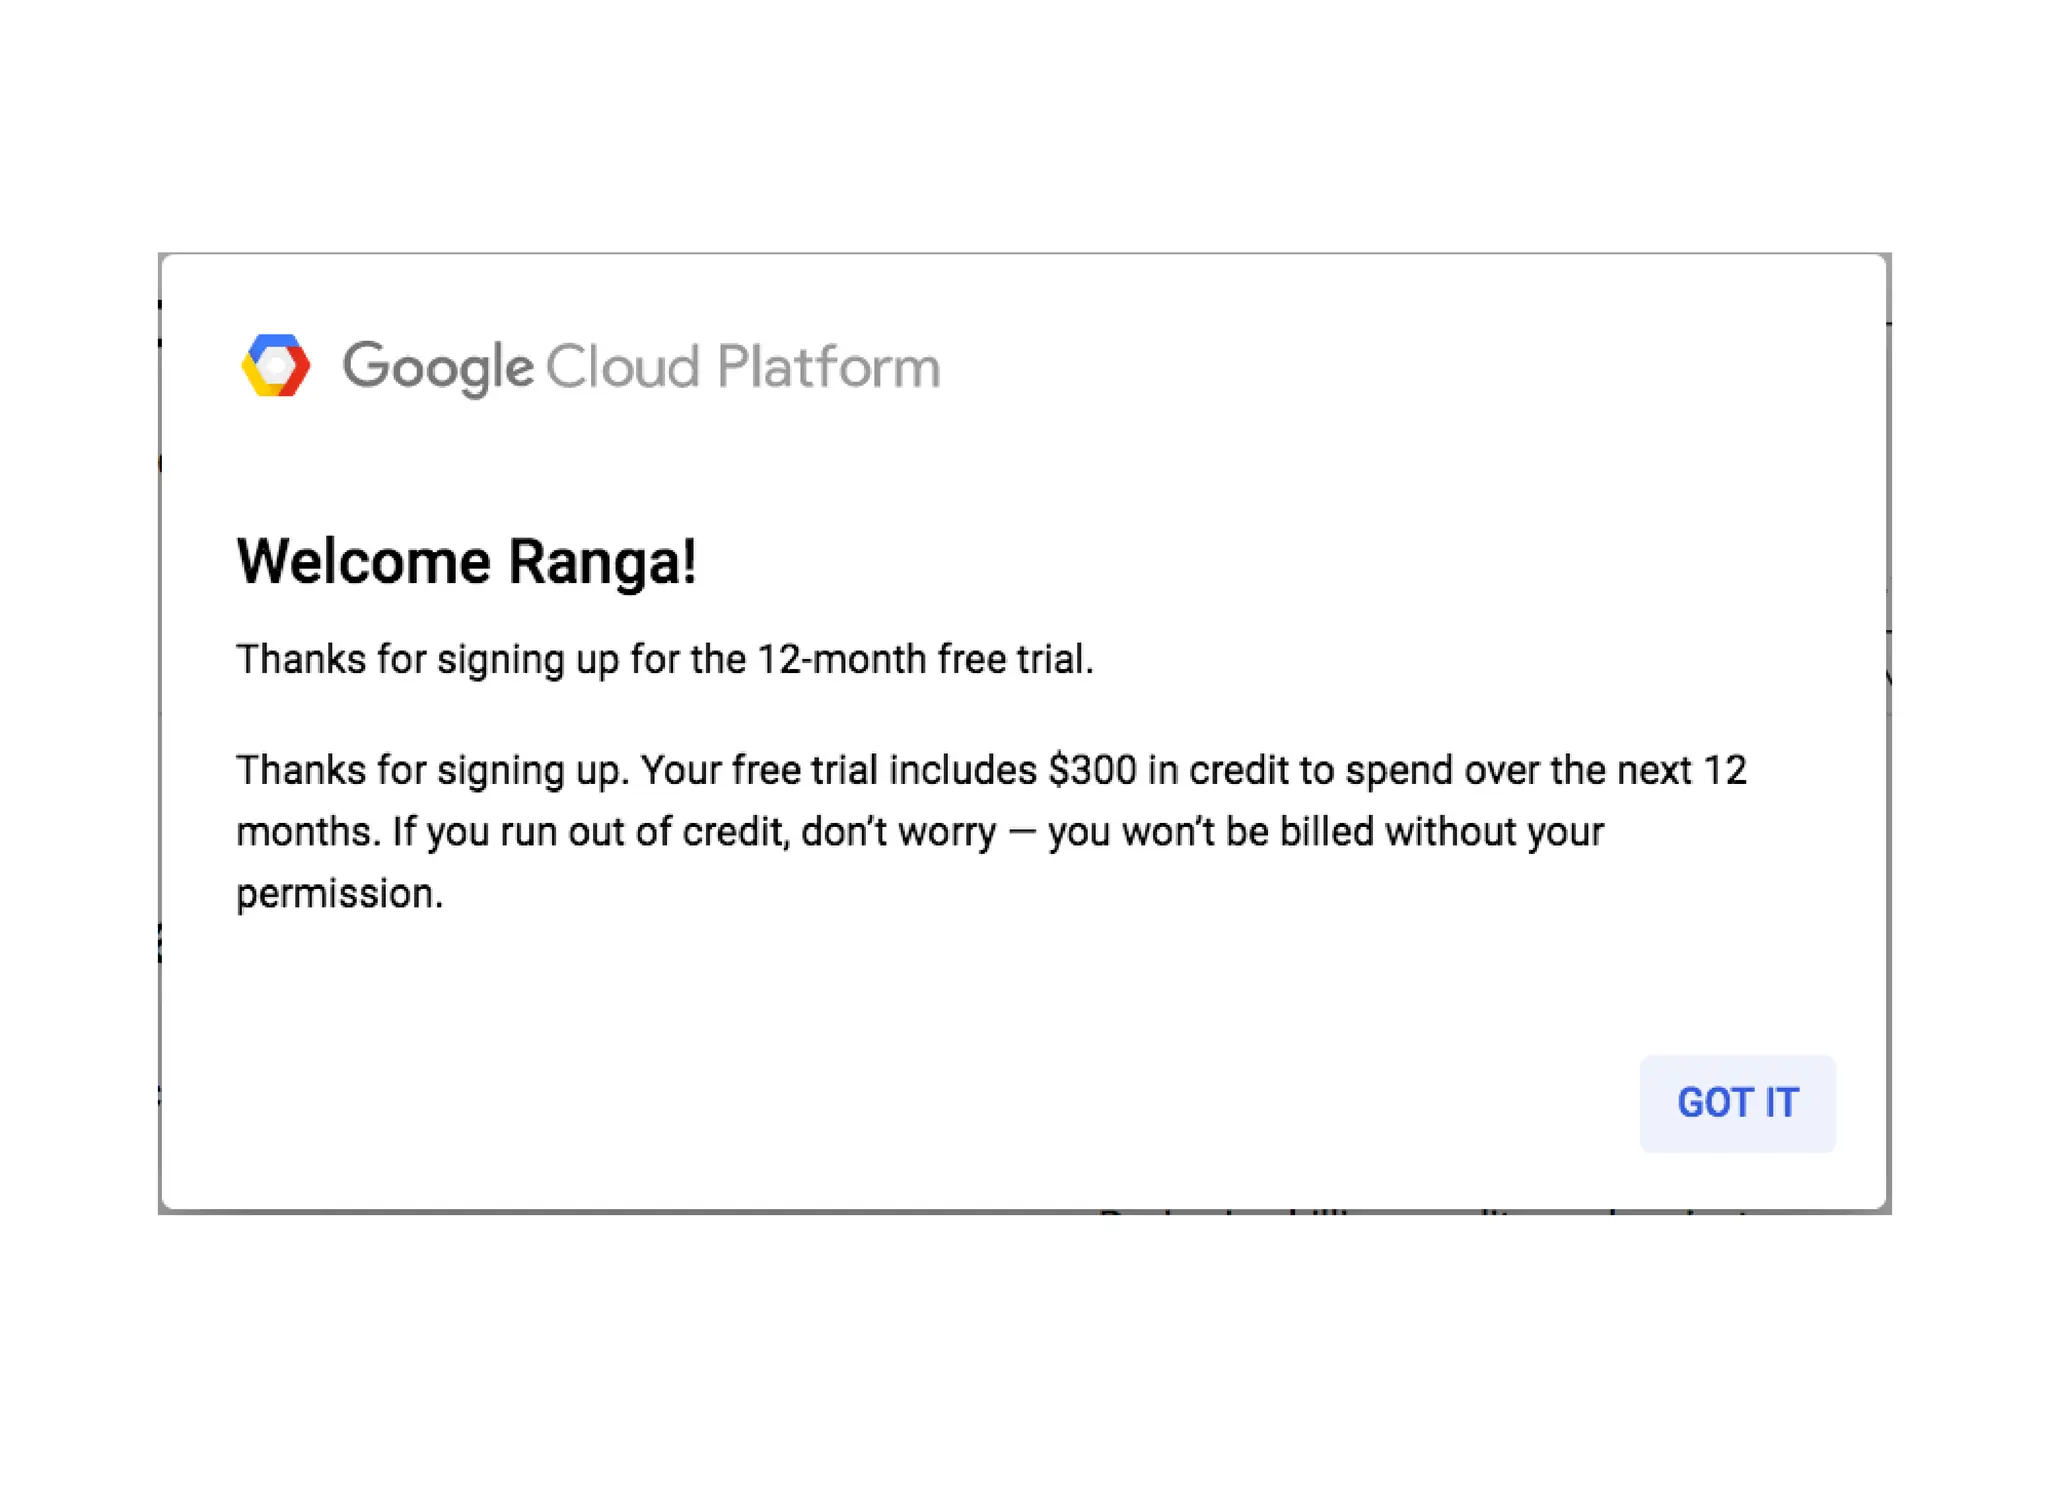
Task: Click 'spend over the next 12' phrase
Action: (x=1545, y=771)
